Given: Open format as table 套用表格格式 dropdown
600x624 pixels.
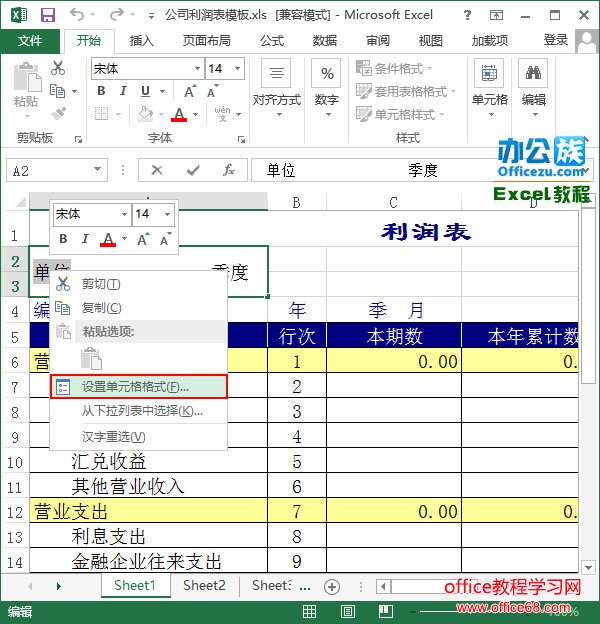Looking at the screenshot, I should pyautogui.click(x=406, y=91).
